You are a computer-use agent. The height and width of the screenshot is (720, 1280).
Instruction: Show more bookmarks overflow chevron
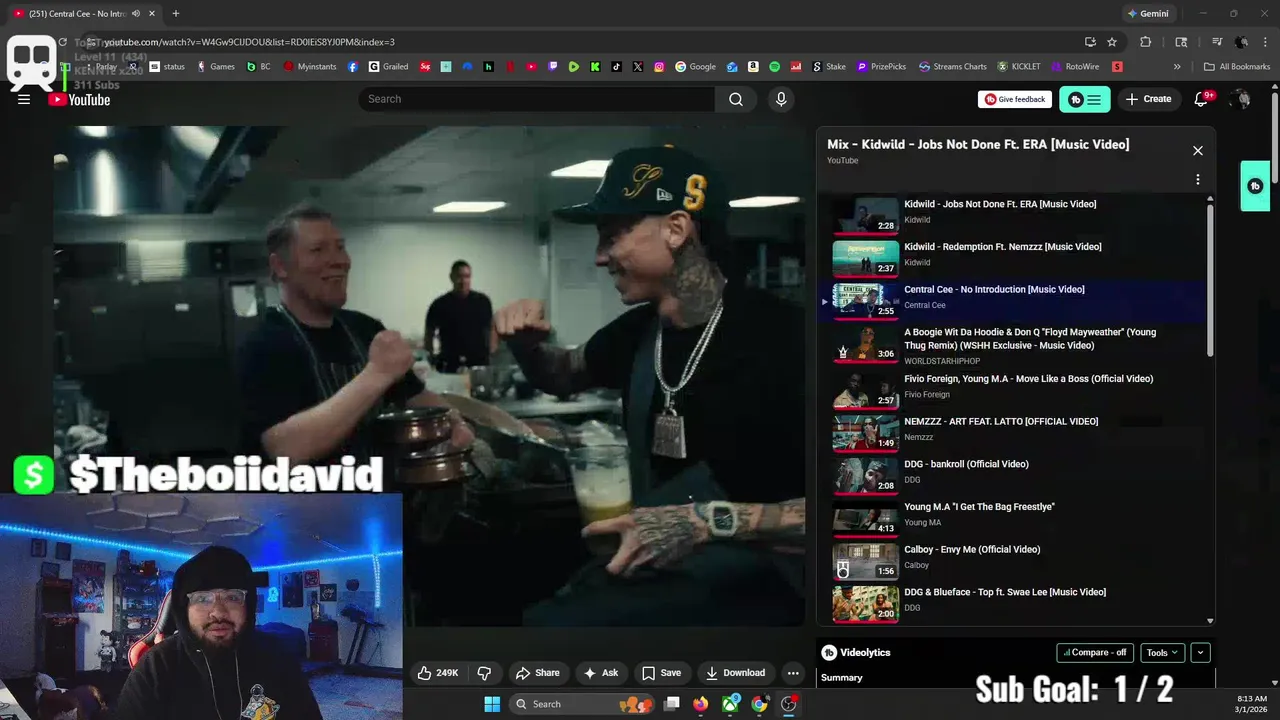(1177, 67)
